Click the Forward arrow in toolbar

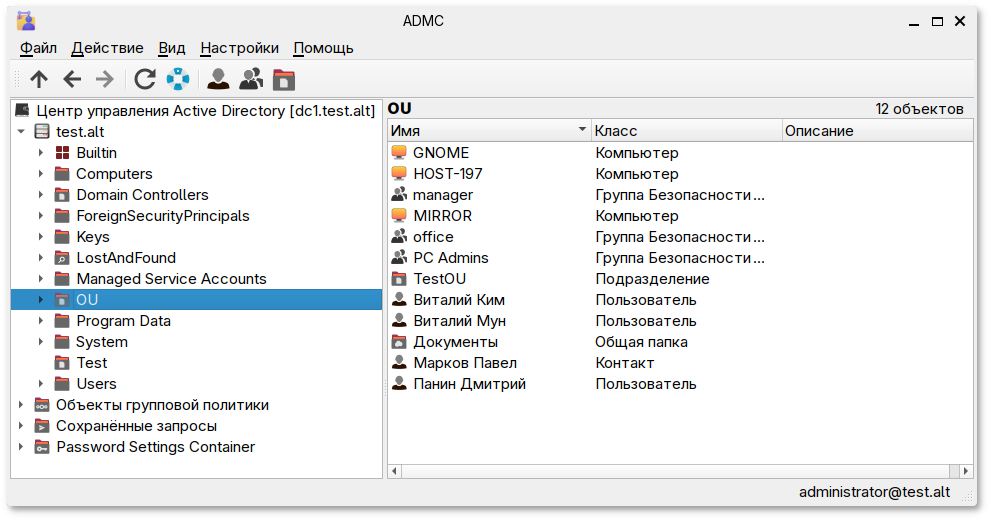105,80
